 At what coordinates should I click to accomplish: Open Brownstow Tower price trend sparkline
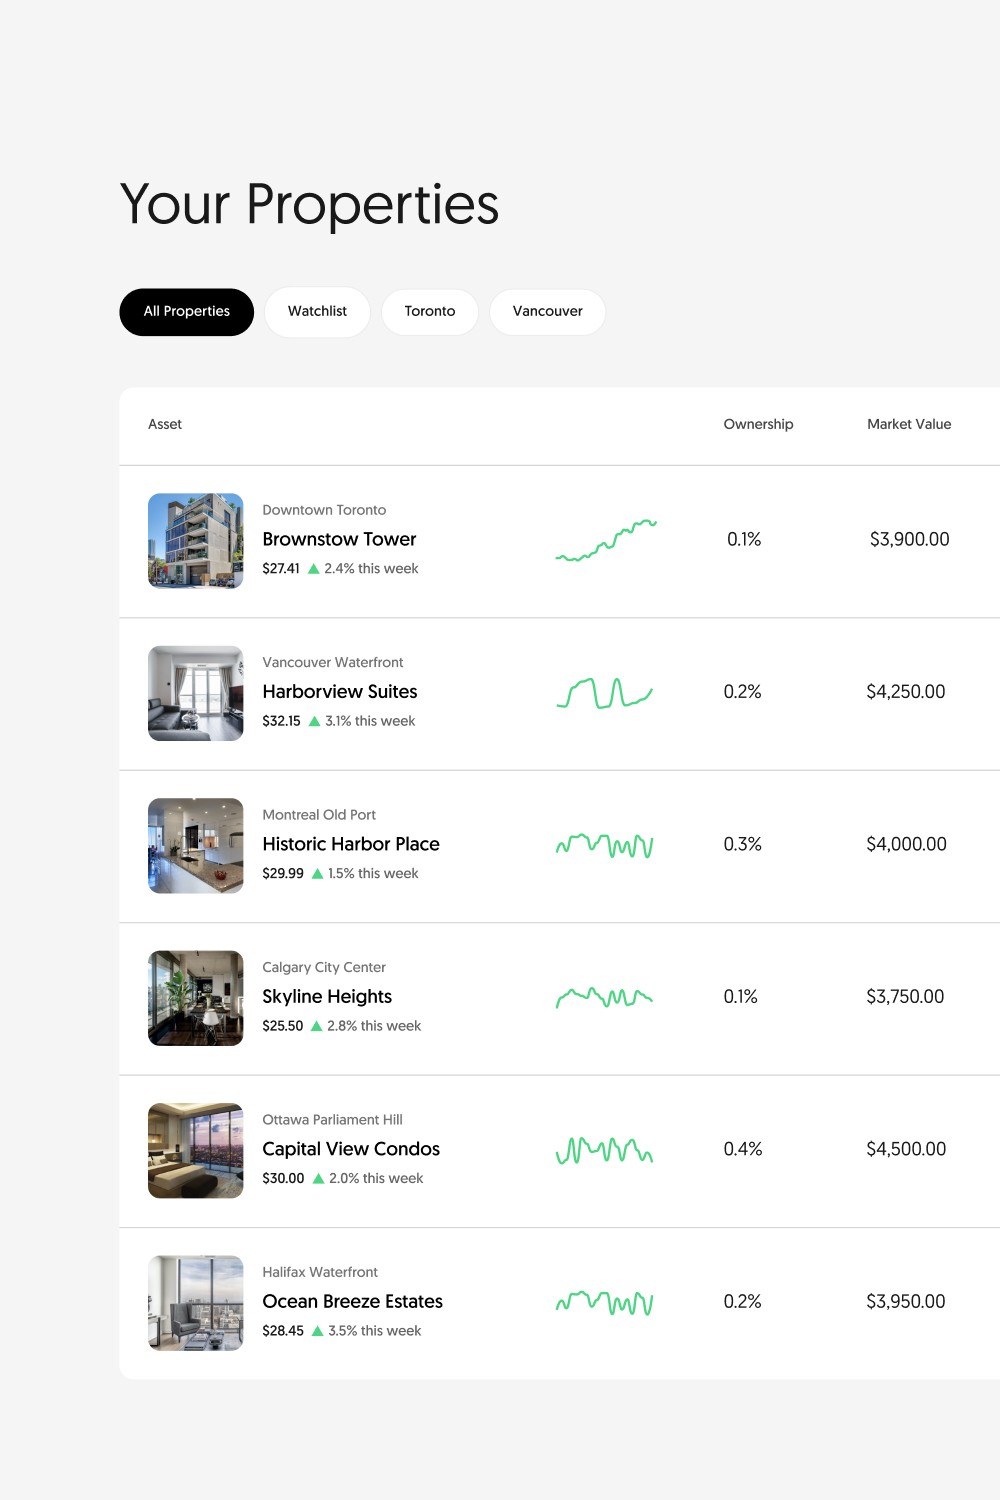click(606, 540)
